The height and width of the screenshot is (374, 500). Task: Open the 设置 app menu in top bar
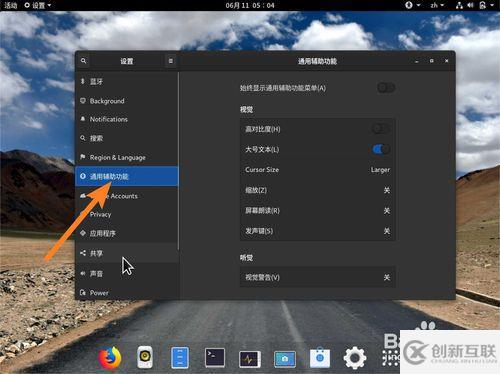(38, 5)
